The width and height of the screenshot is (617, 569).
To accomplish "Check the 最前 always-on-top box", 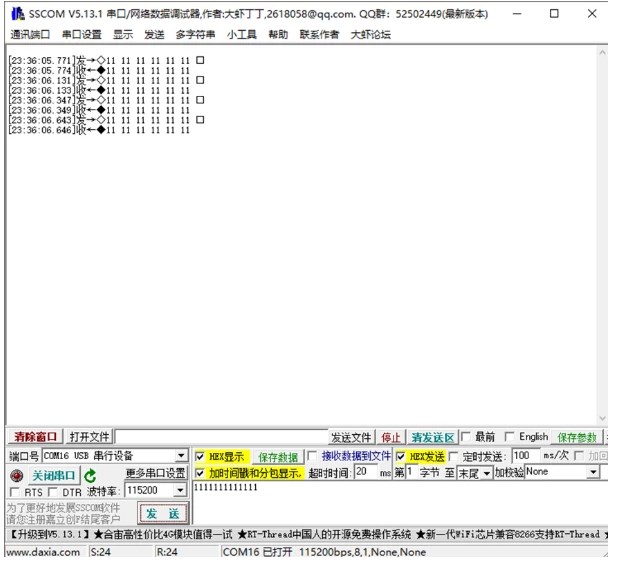I will pos(465,436).
